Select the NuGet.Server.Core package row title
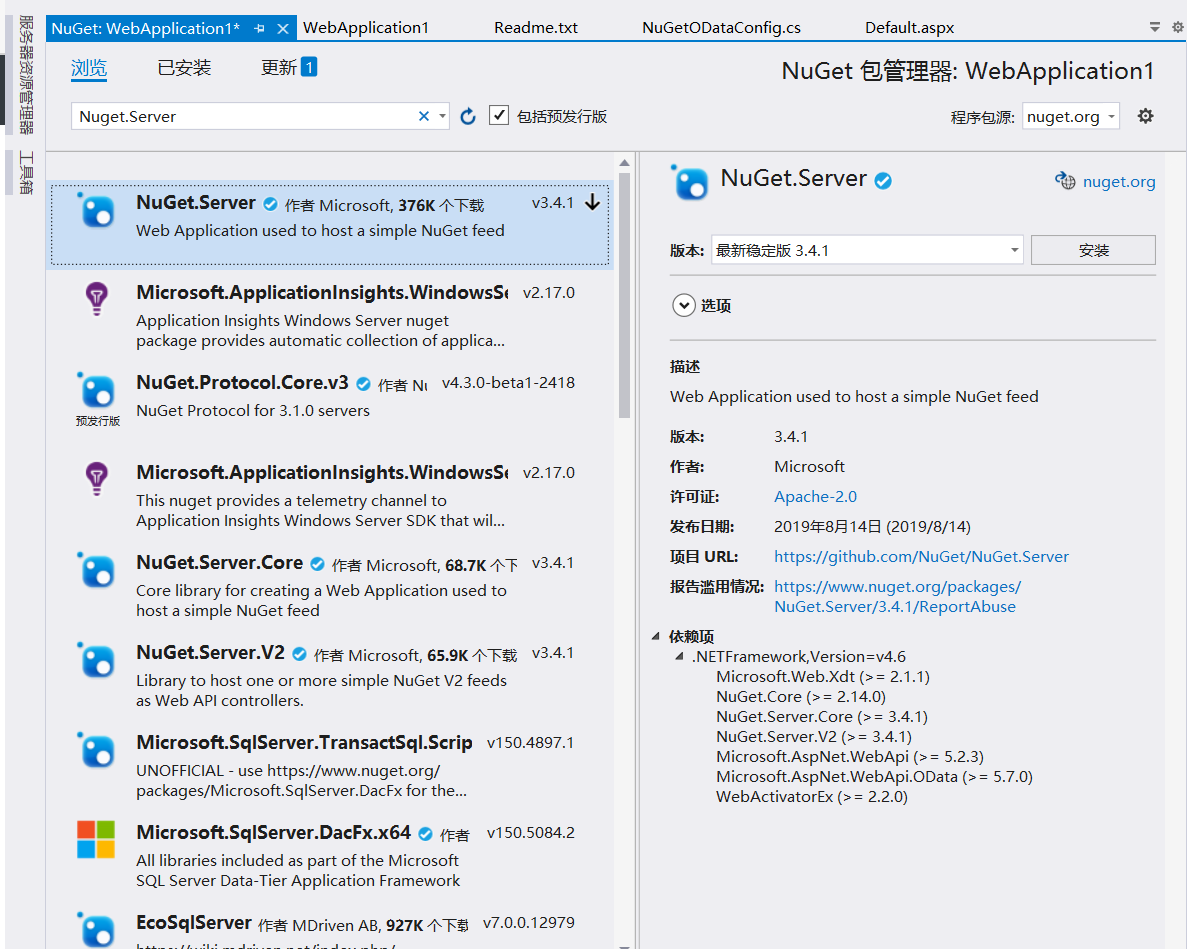Viewport: 1187px width, 949px height. (x=220, y=562)
